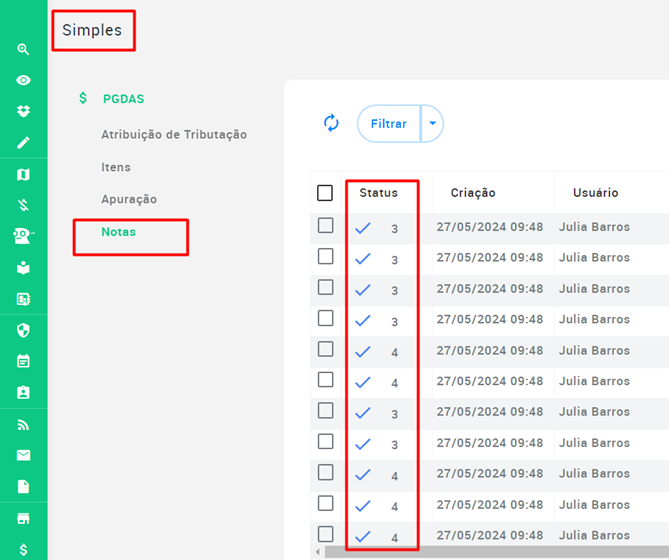
Task: Open the Dropbox-style box icon in sidebar
Action: click(23, 111)
